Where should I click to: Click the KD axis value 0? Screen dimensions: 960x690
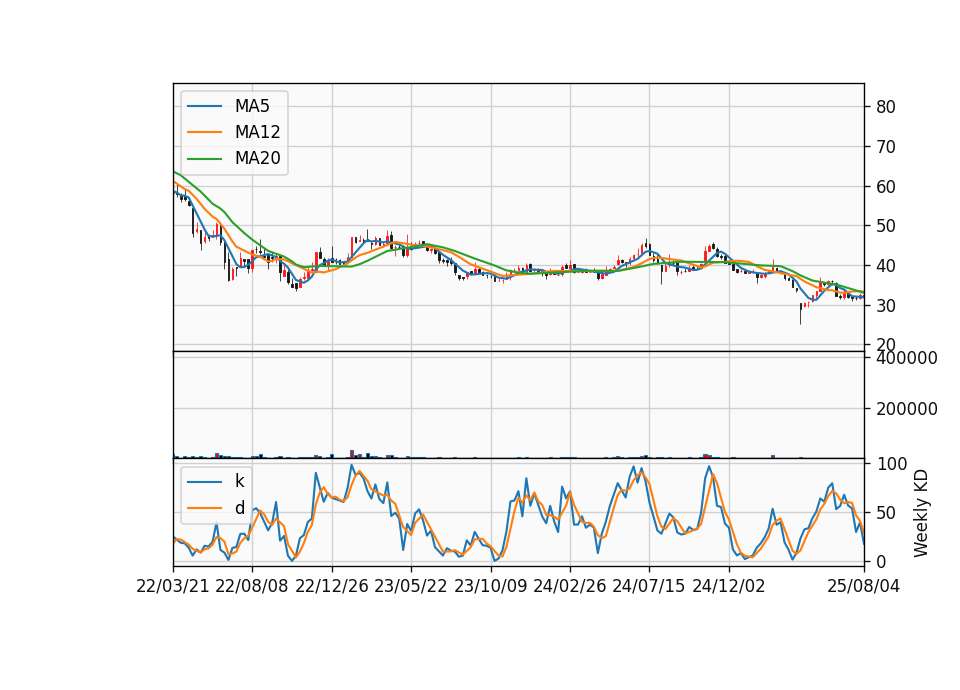(x=881, y=561)
